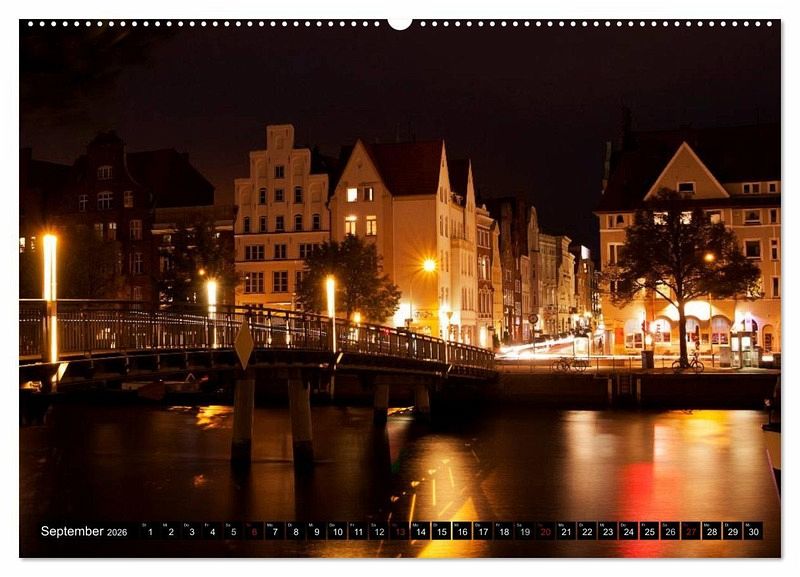800x577 pixels.
Task: Select day 1 in the calendar strip
Action: click(x=150, y=531)
